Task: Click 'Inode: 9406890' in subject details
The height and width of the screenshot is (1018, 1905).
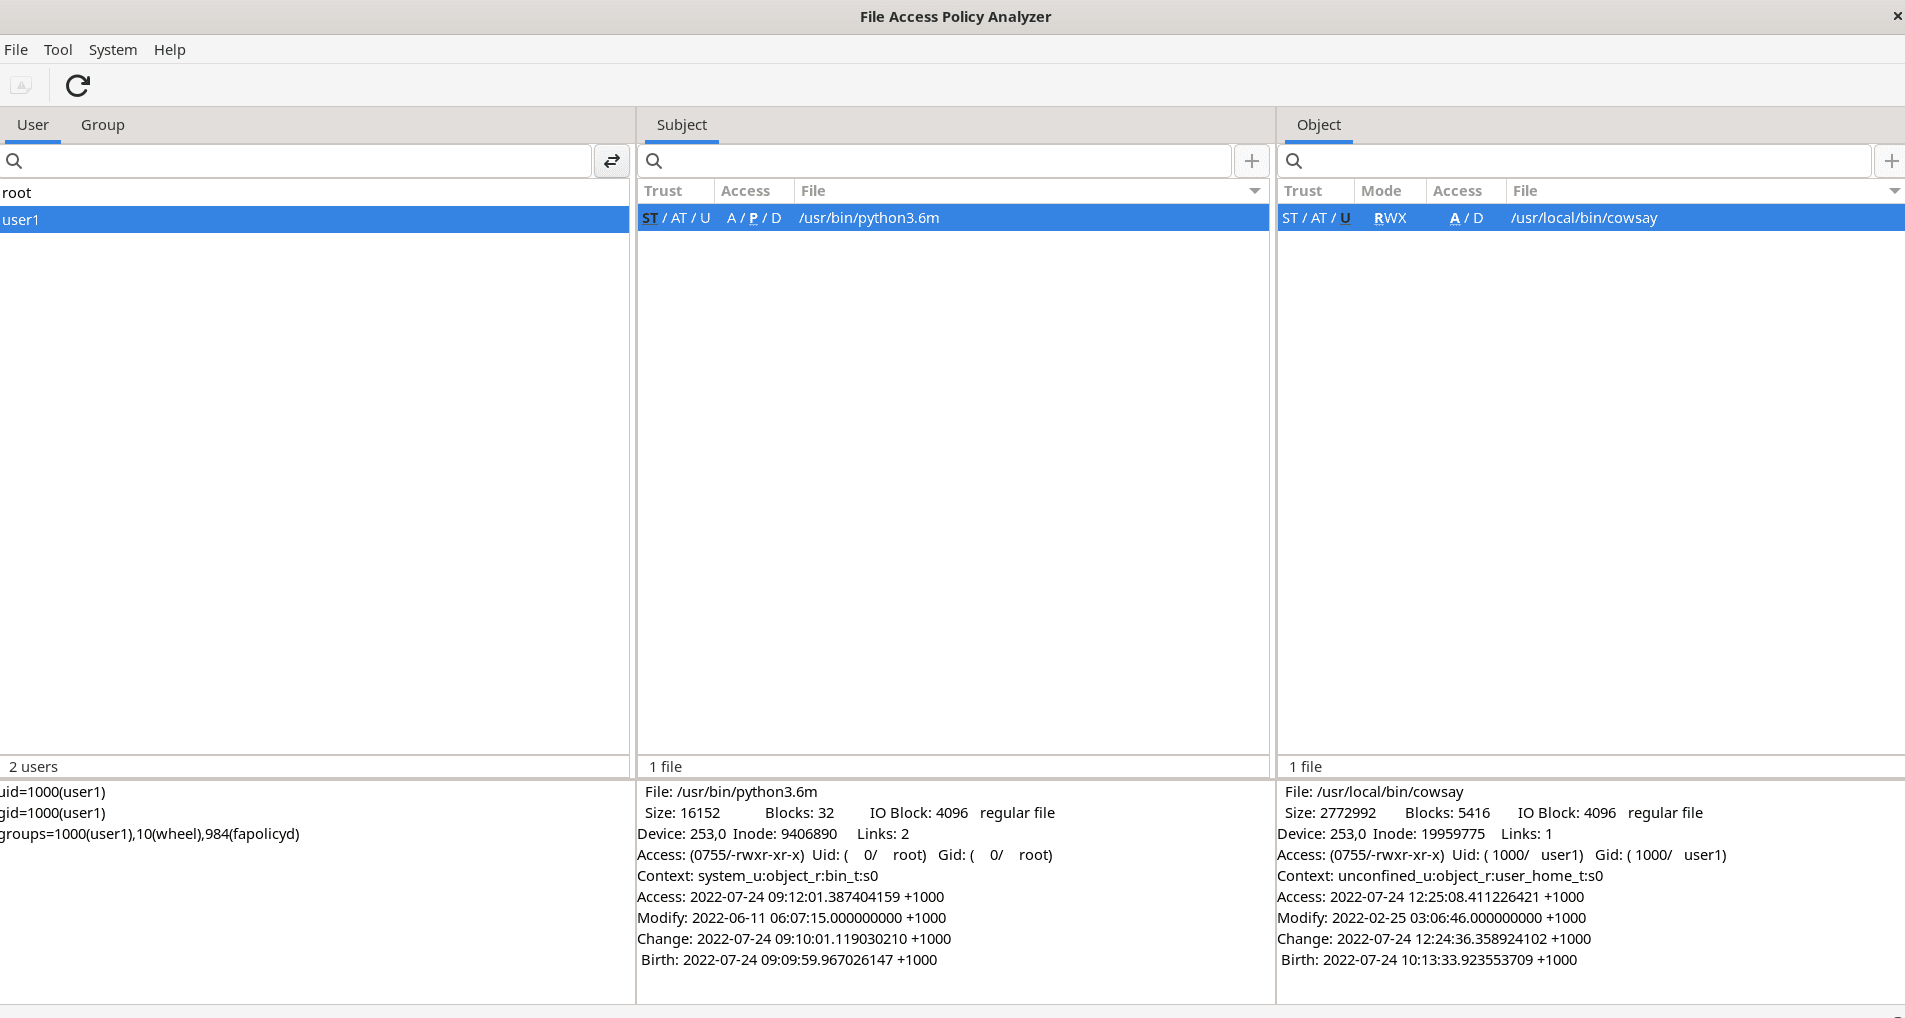Action: (x=785, y=834)
